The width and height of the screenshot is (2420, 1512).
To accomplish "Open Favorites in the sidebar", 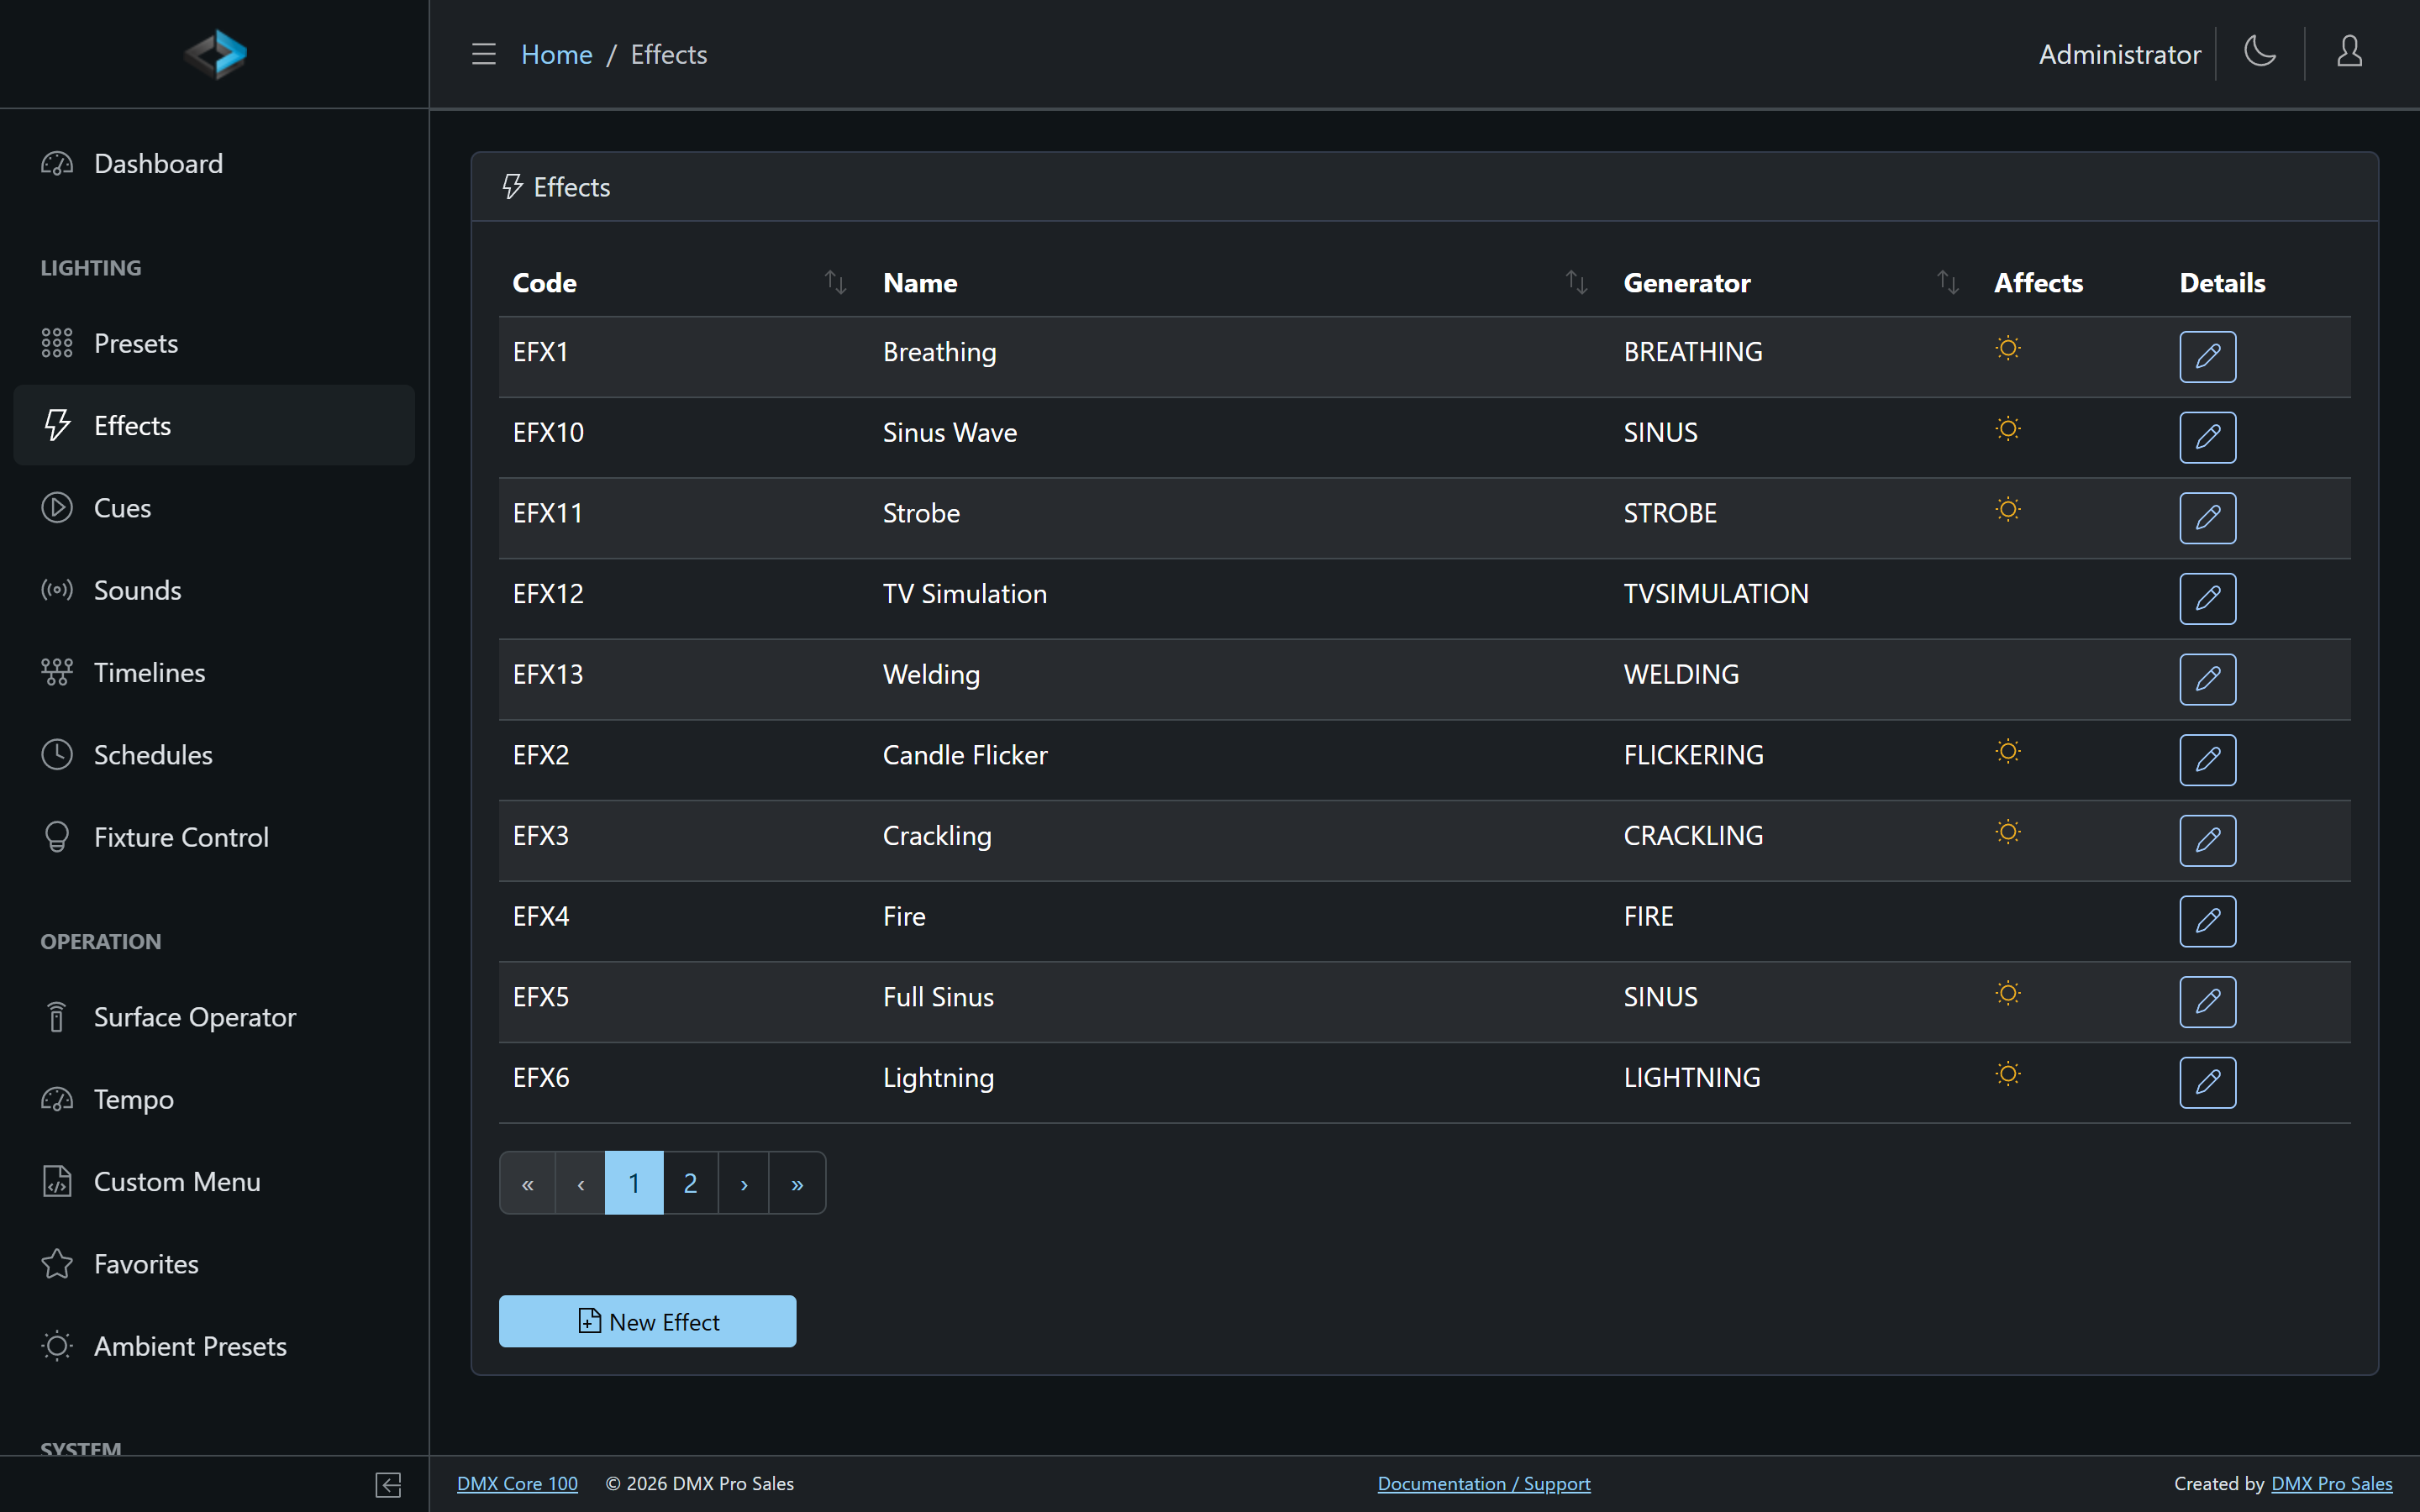I will pos(214,1264).
